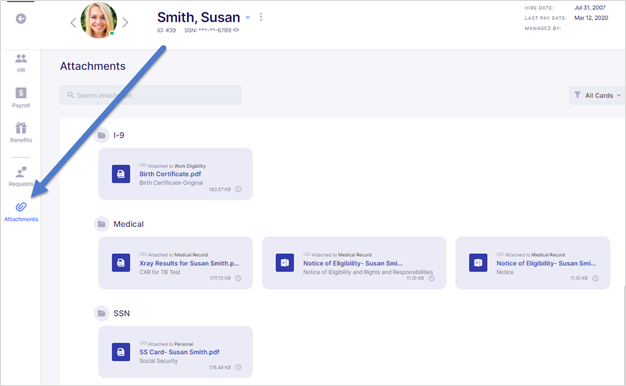Collapse the I-9 folder group
The height and width of the screenshot is (386, 626).
(x=102, y=135)
